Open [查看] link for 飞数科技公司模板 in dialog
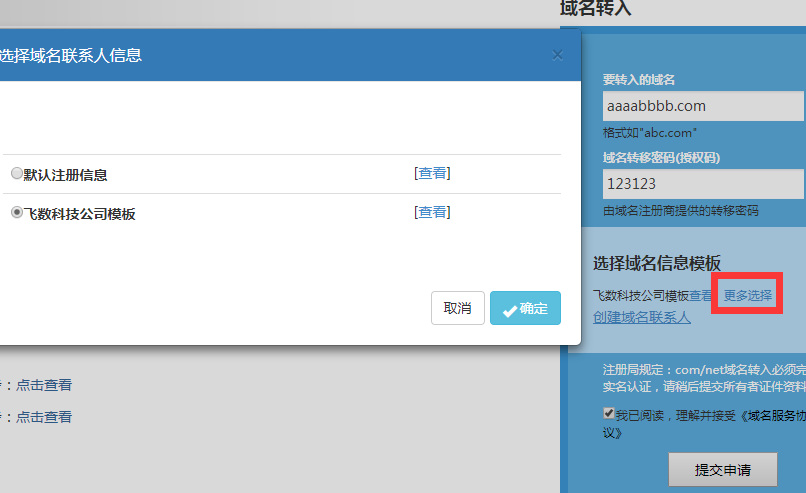Image resolution: width=806 pixels, height=493 pixels. (432, 212)
